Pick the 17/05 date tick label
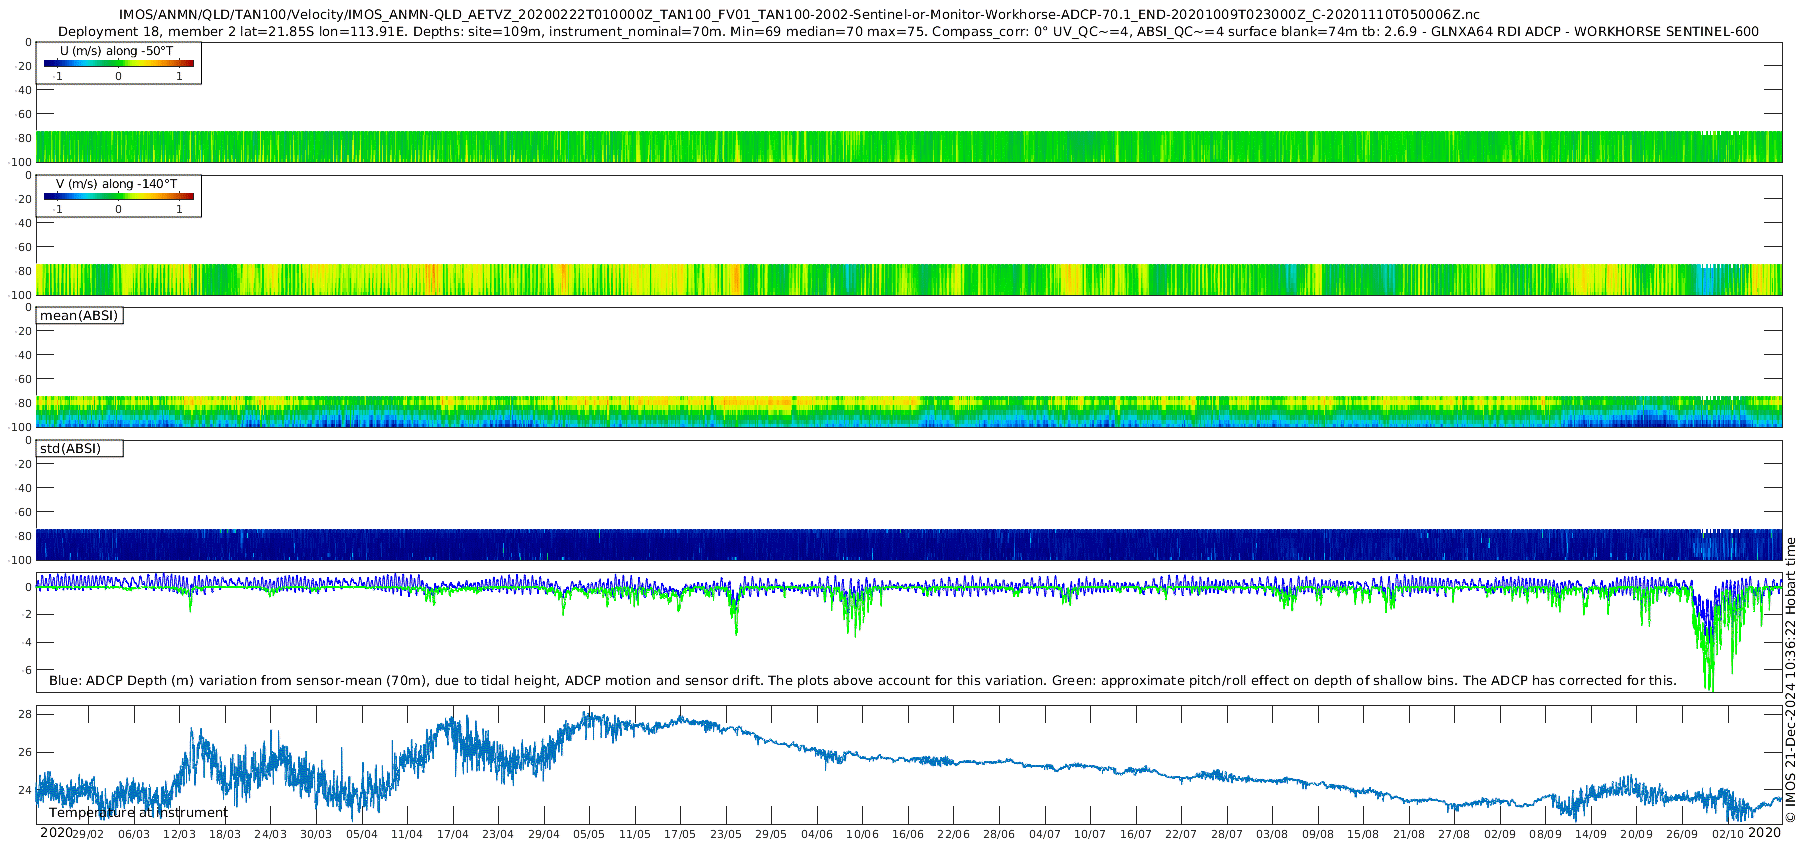Screen dimensions: 1800x850 point(679,834)
